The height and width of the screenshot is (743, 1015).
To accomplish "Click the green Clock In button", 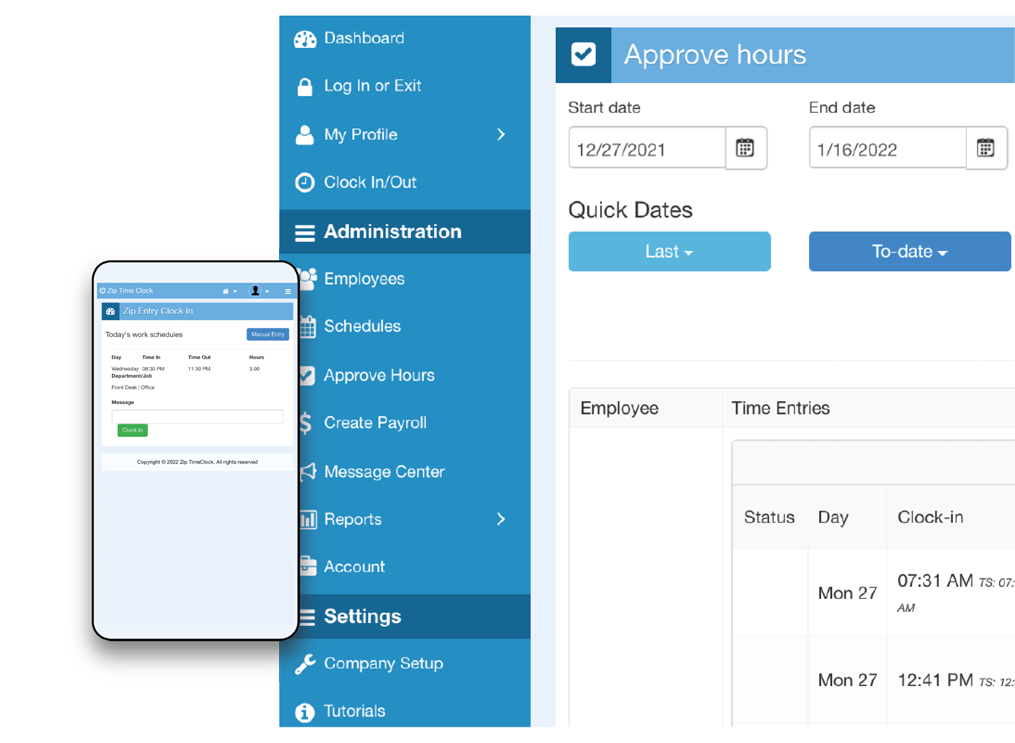I will point(132,430).
